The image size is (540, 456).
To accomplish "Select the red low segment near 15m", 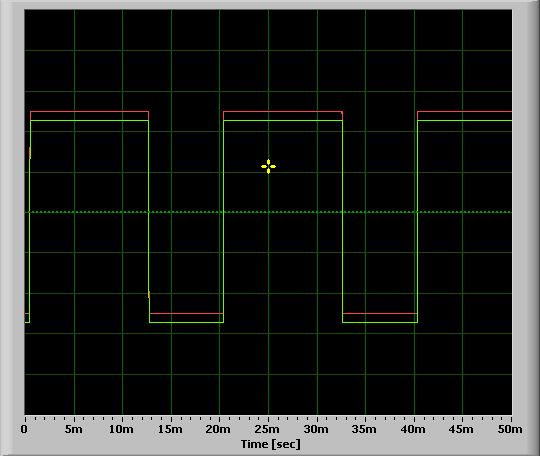I will pos(186,313).
